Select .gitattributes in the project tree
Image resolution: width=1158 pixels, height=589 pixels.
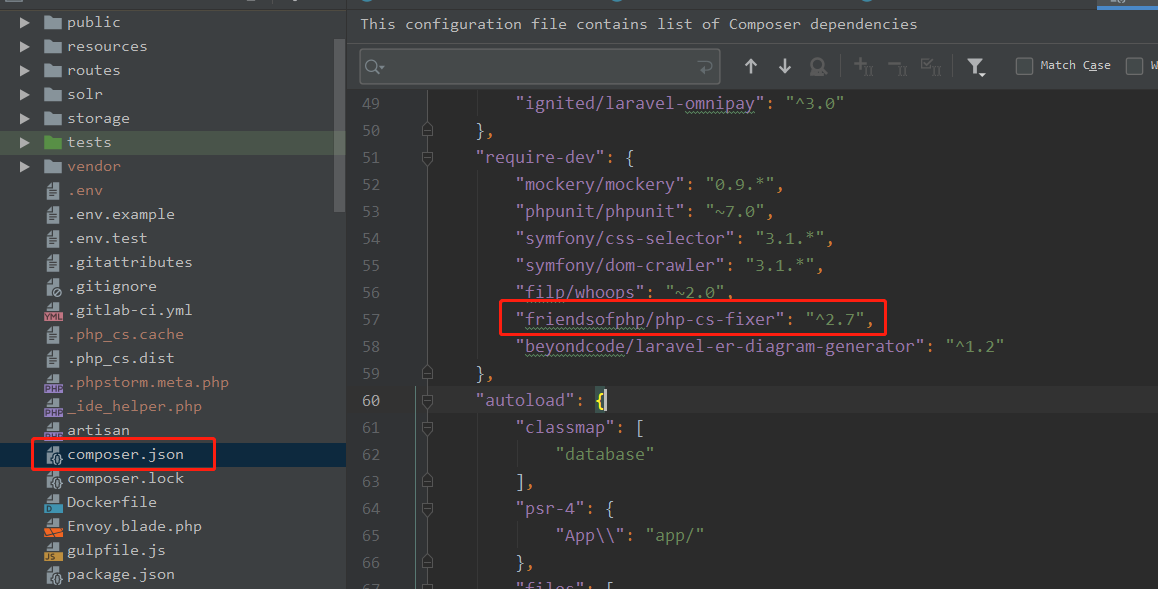[130, 263]
